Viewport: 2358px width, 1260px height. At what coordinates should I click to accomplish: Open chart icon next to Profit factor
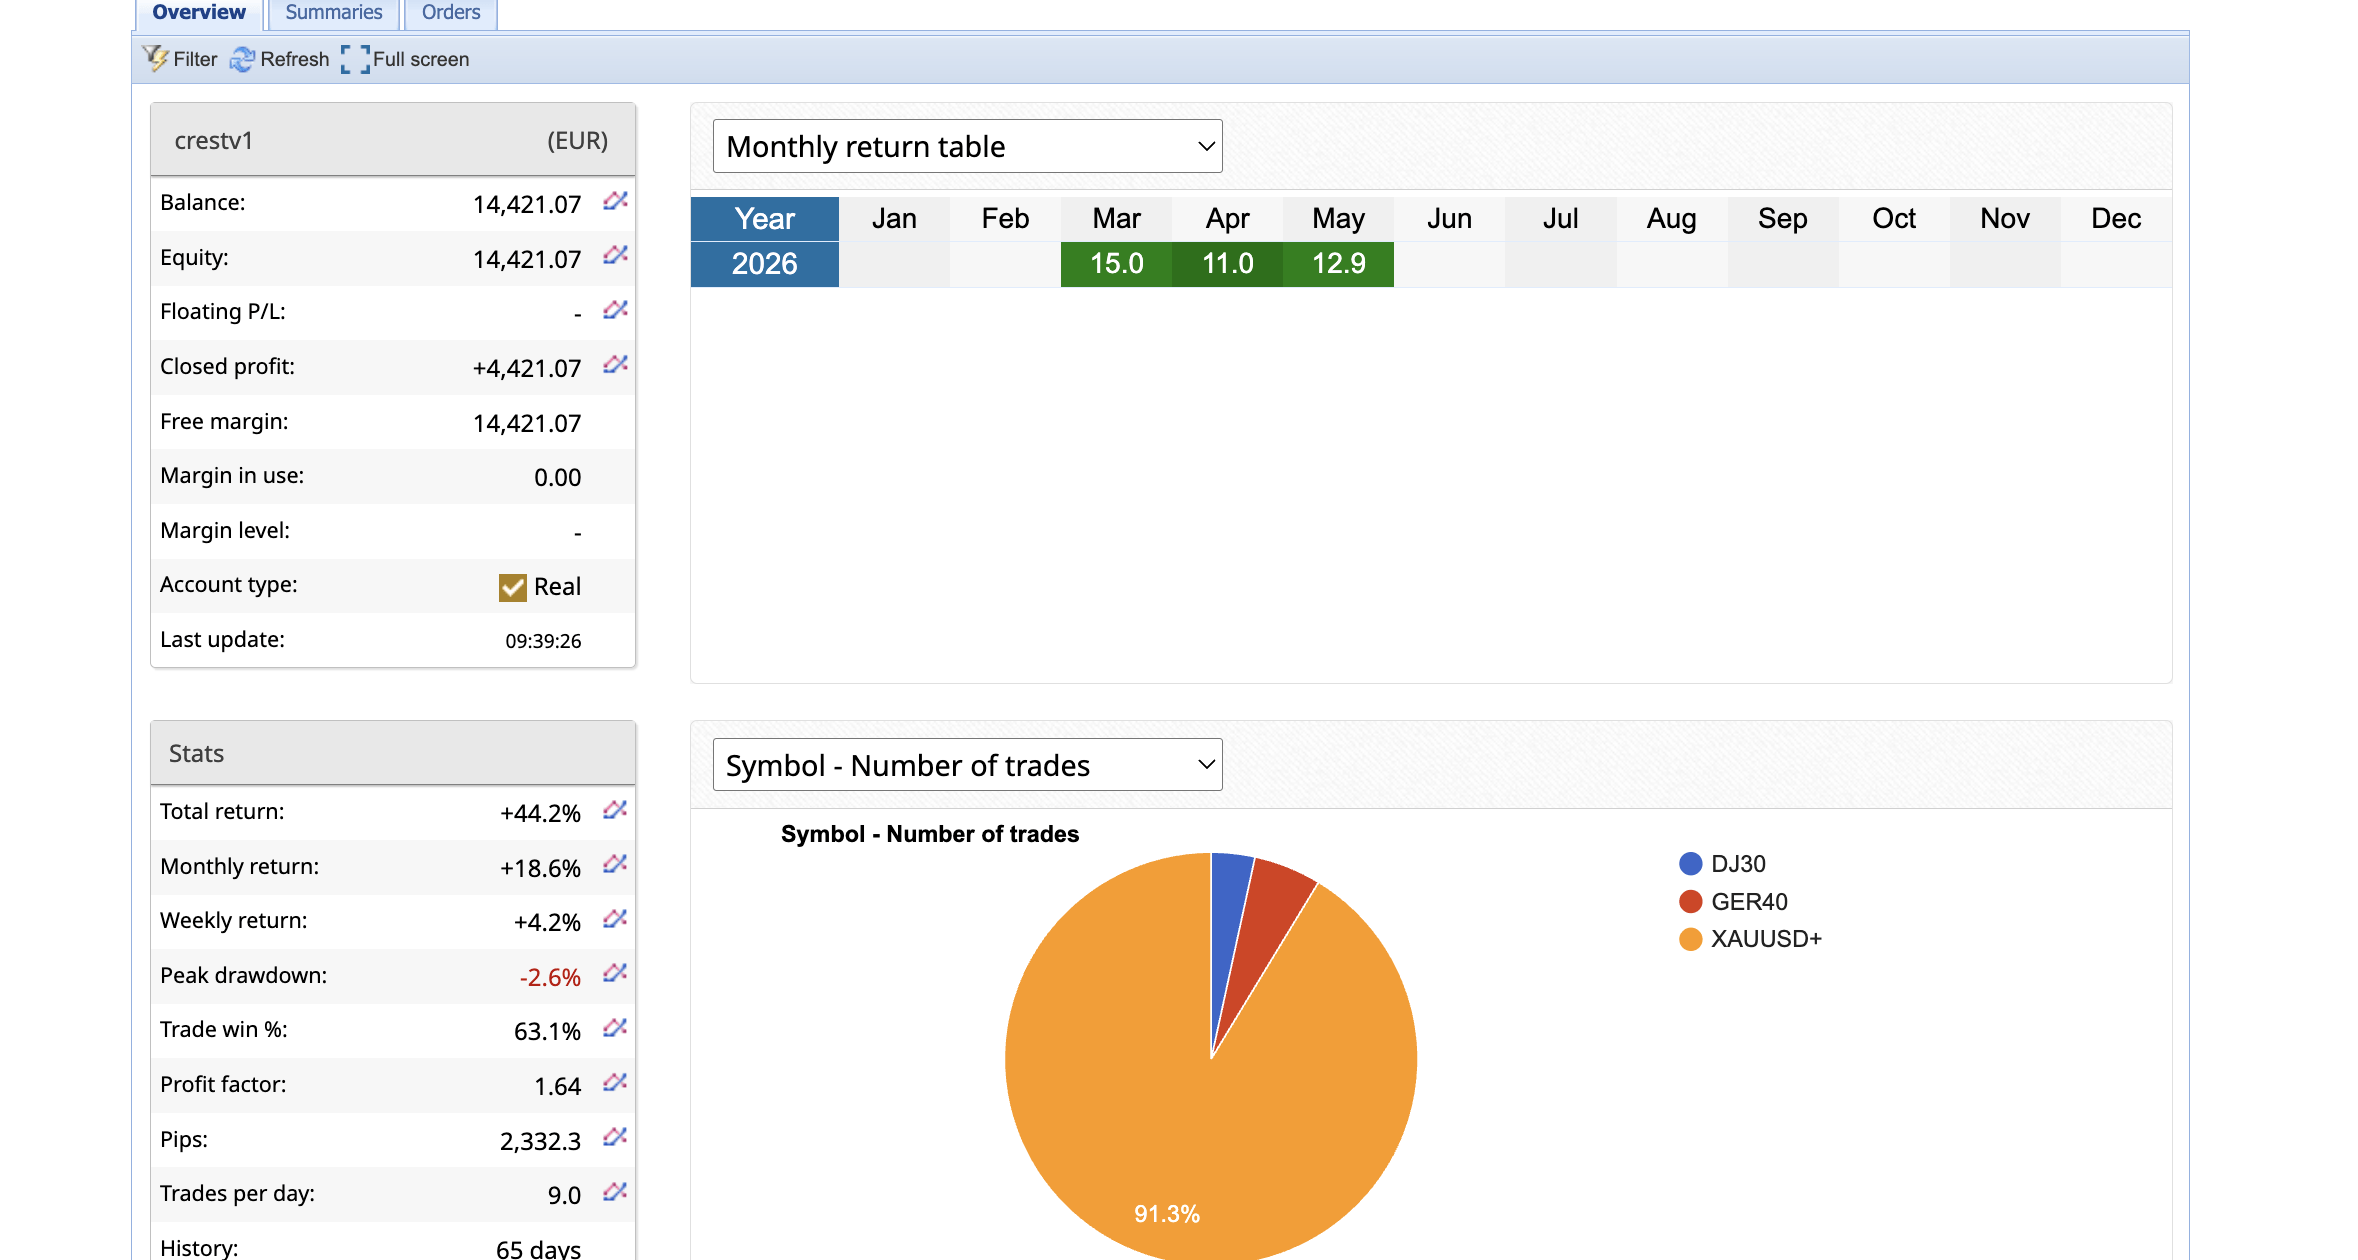pyautogui.click(x=615, y=1082)
